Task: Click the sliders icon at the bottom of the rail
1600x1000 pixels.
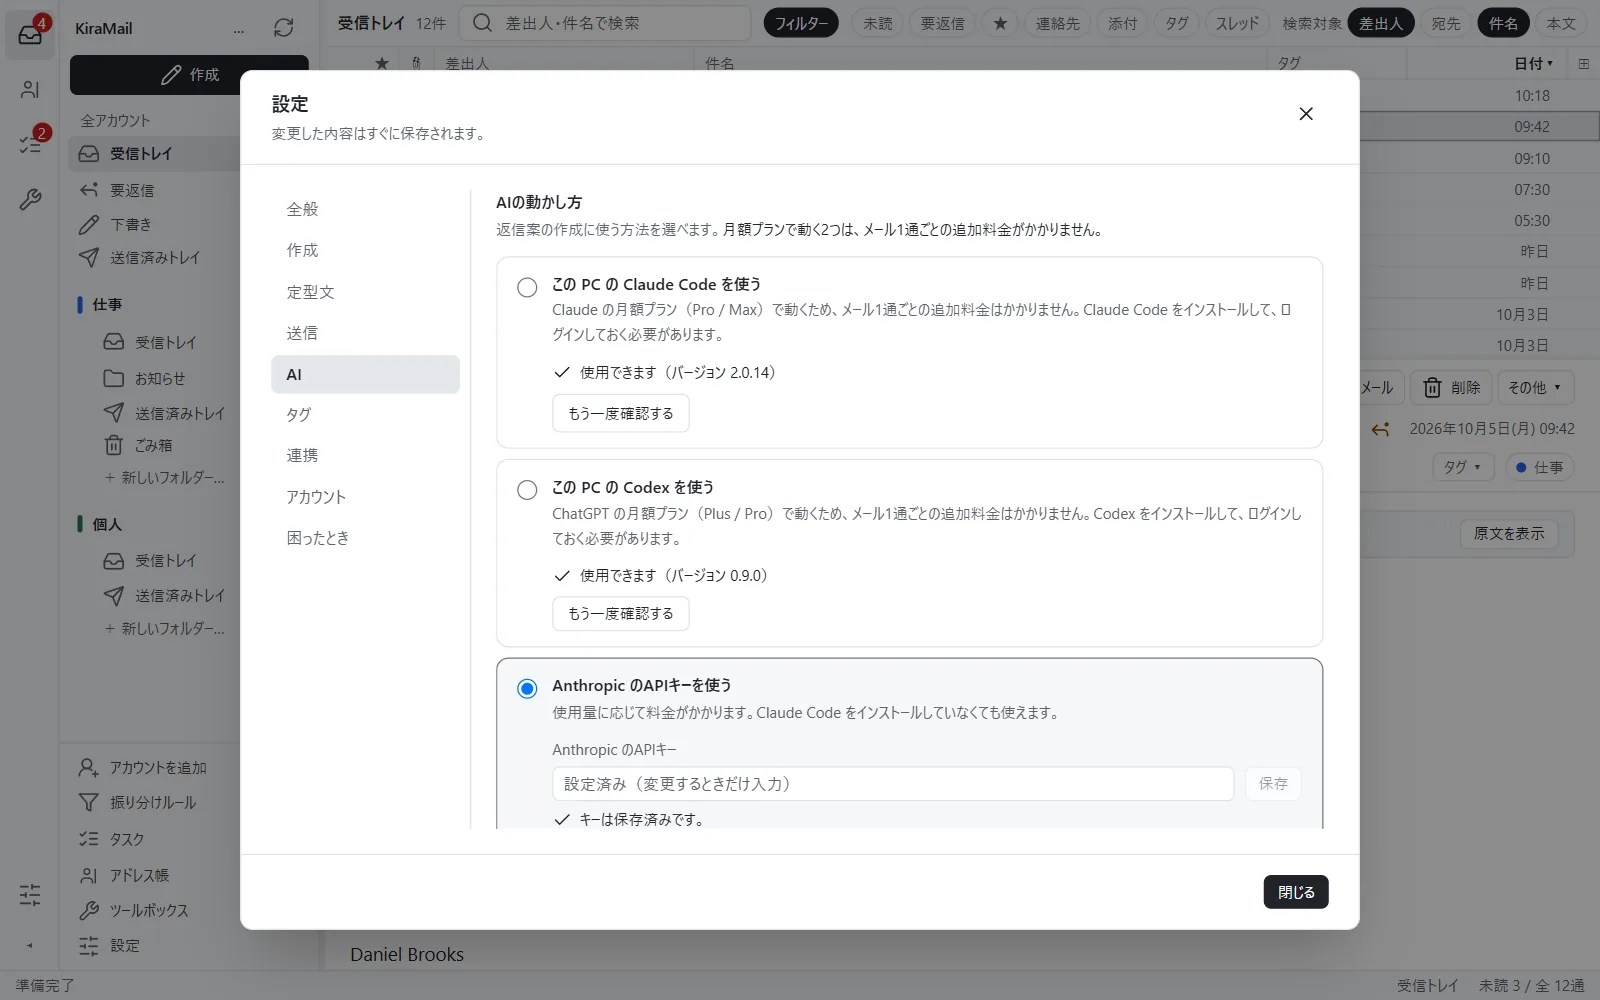Action: coord(30,894)
